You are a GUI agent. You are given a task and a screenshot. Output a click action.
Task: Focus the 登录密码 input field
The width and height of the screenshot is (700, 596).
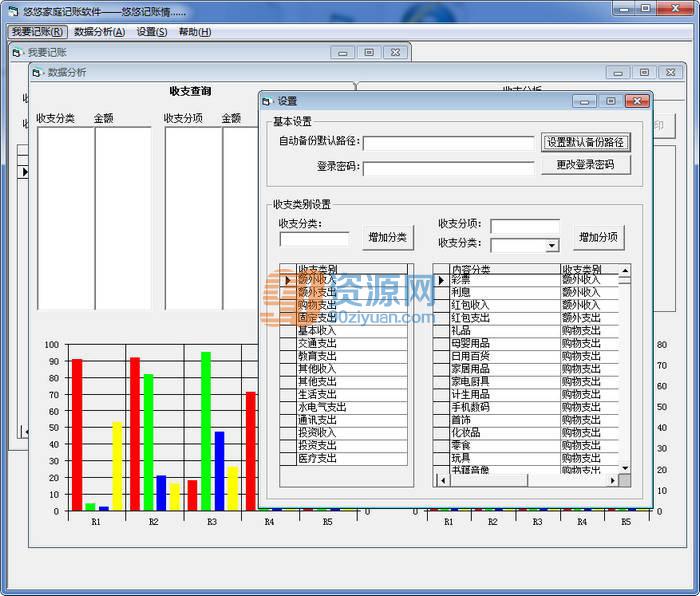(448, 168)
